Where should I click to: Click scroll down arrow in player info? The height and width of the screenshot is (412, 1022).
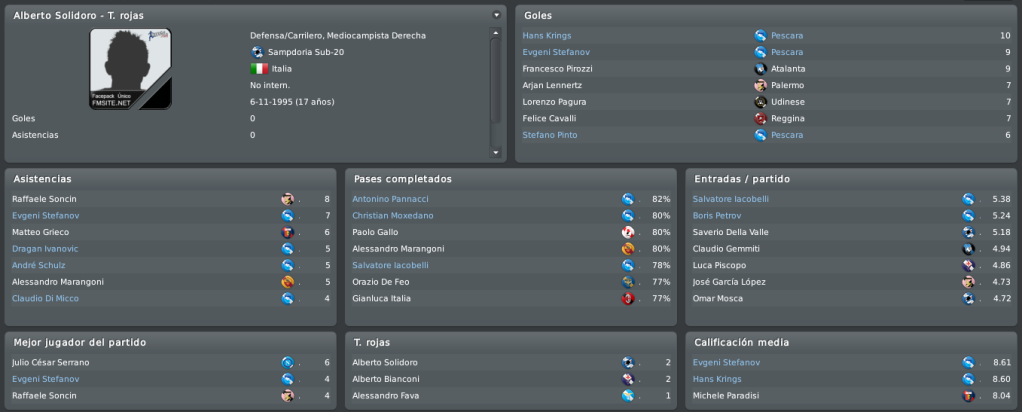coord(495,153)
